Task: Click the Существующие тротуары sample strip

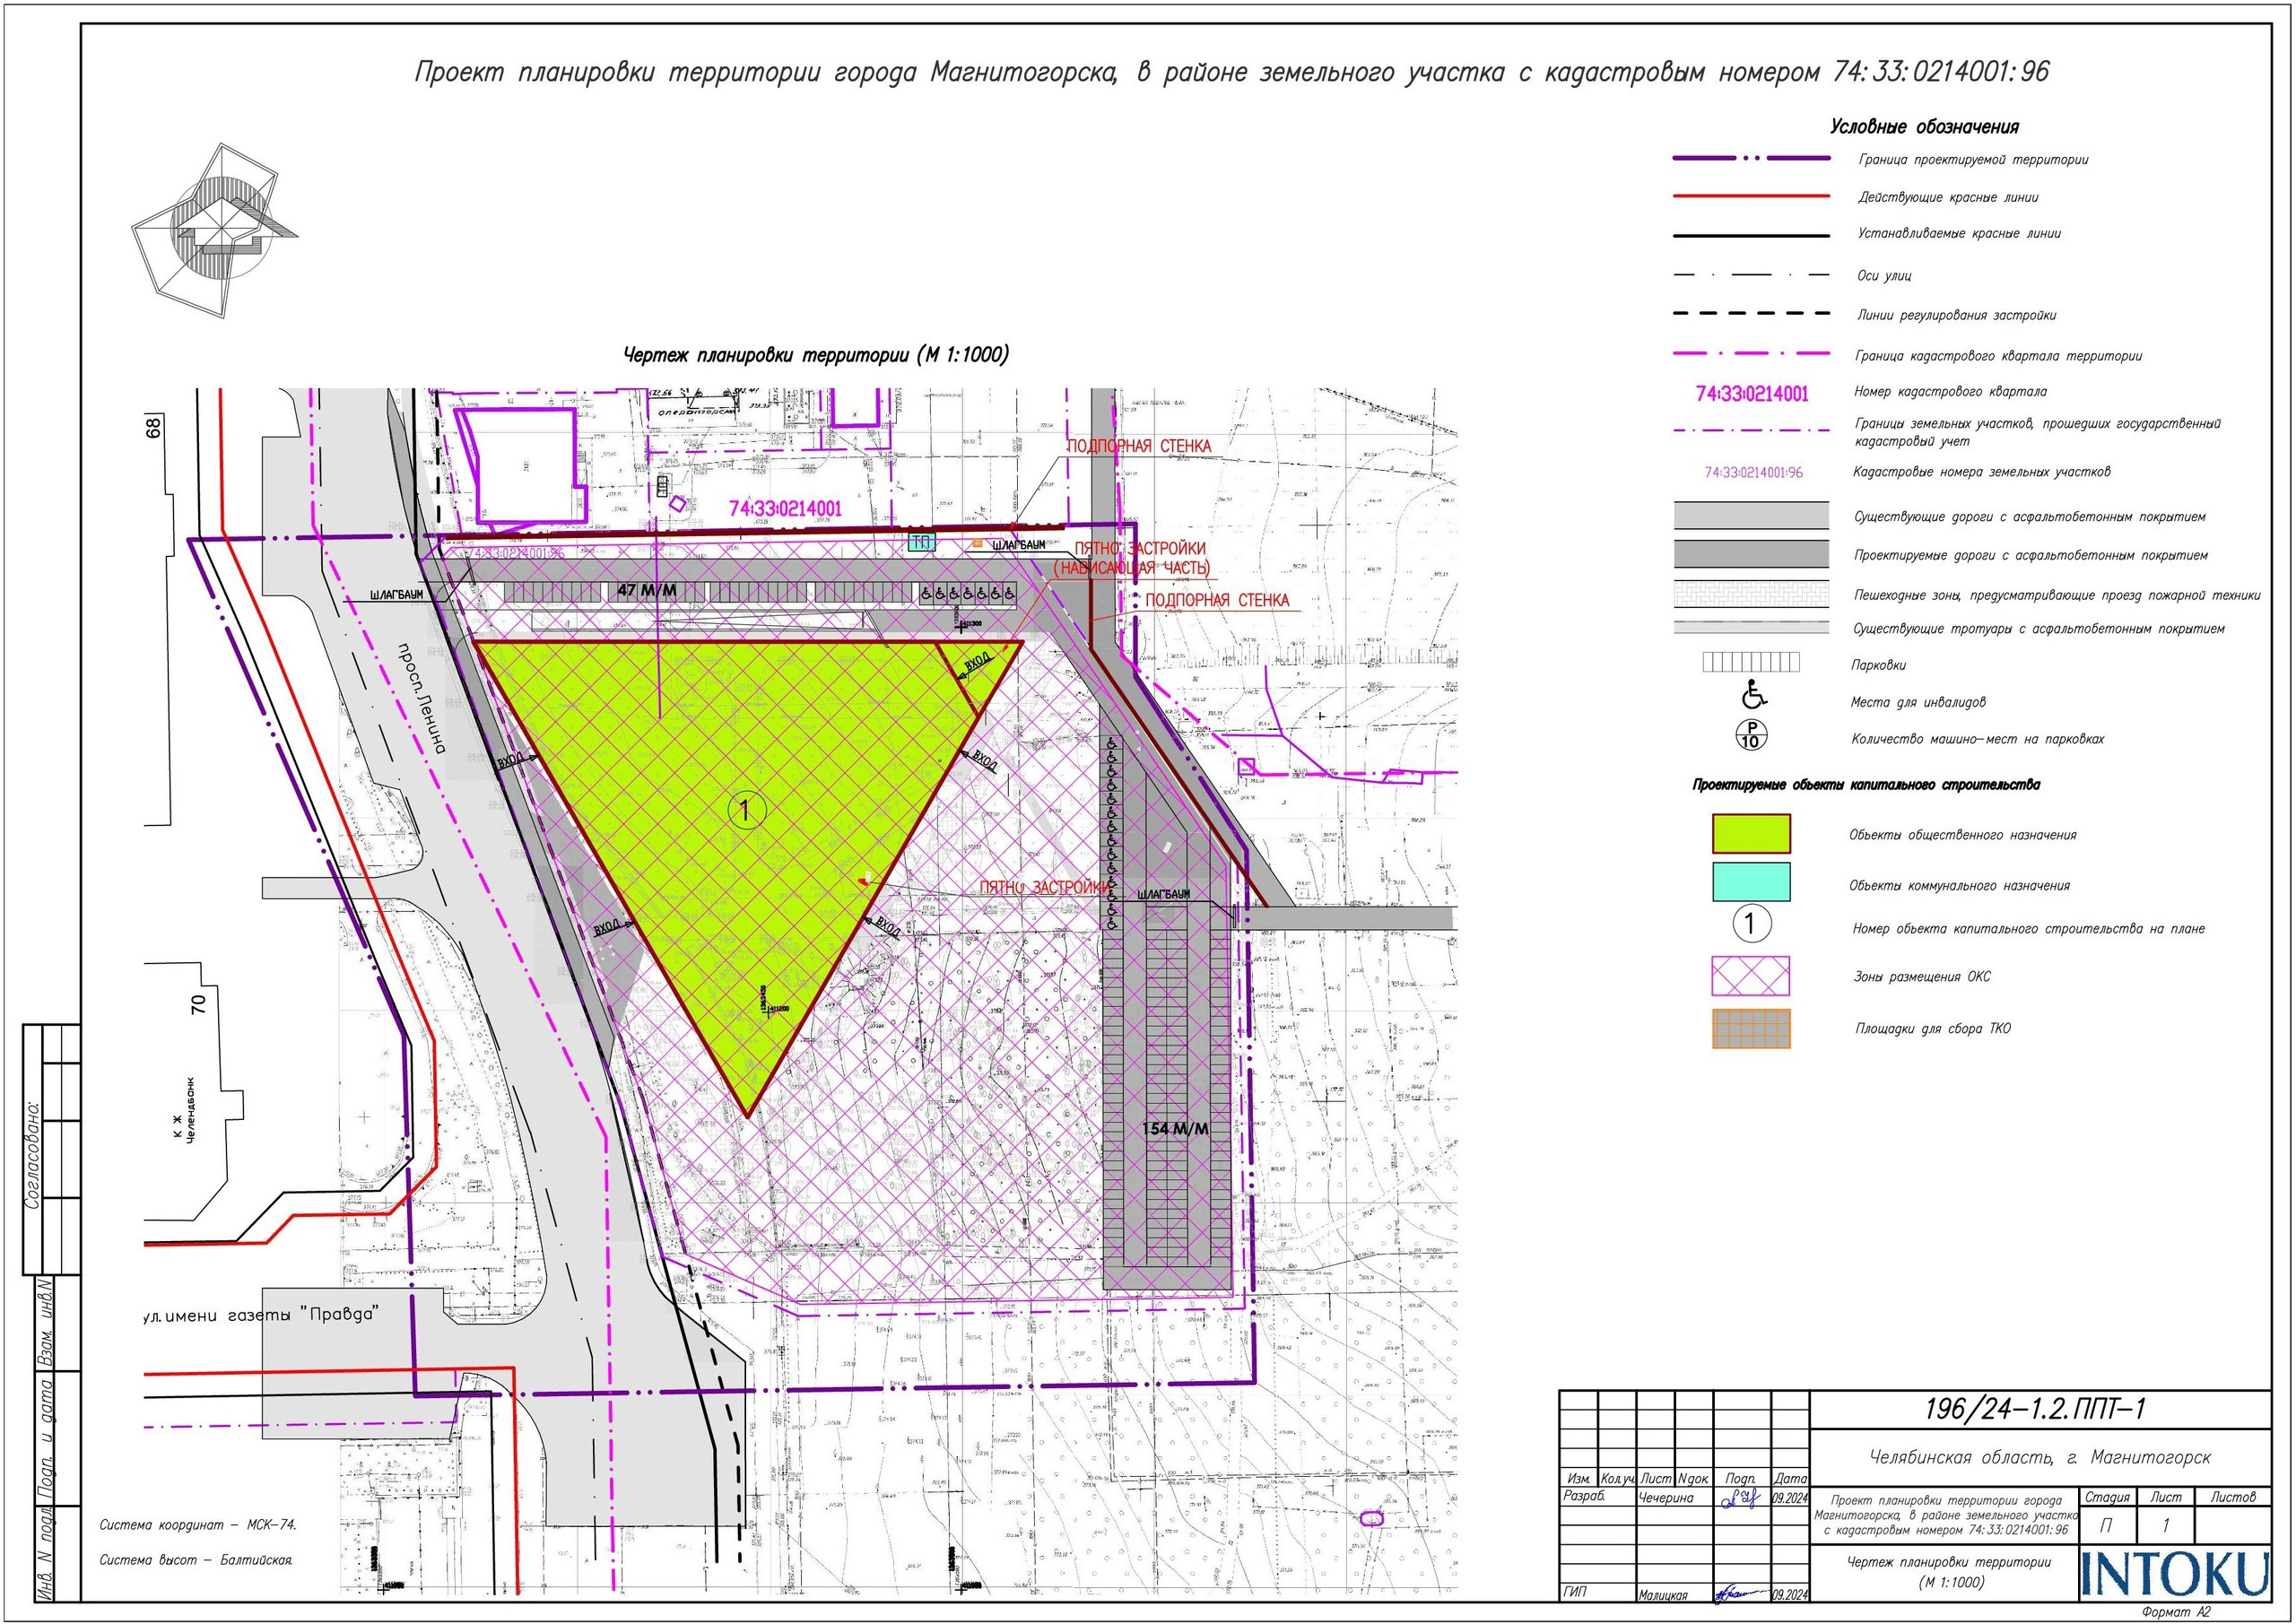Action: pyautogui.click(x=1751, y=628)
